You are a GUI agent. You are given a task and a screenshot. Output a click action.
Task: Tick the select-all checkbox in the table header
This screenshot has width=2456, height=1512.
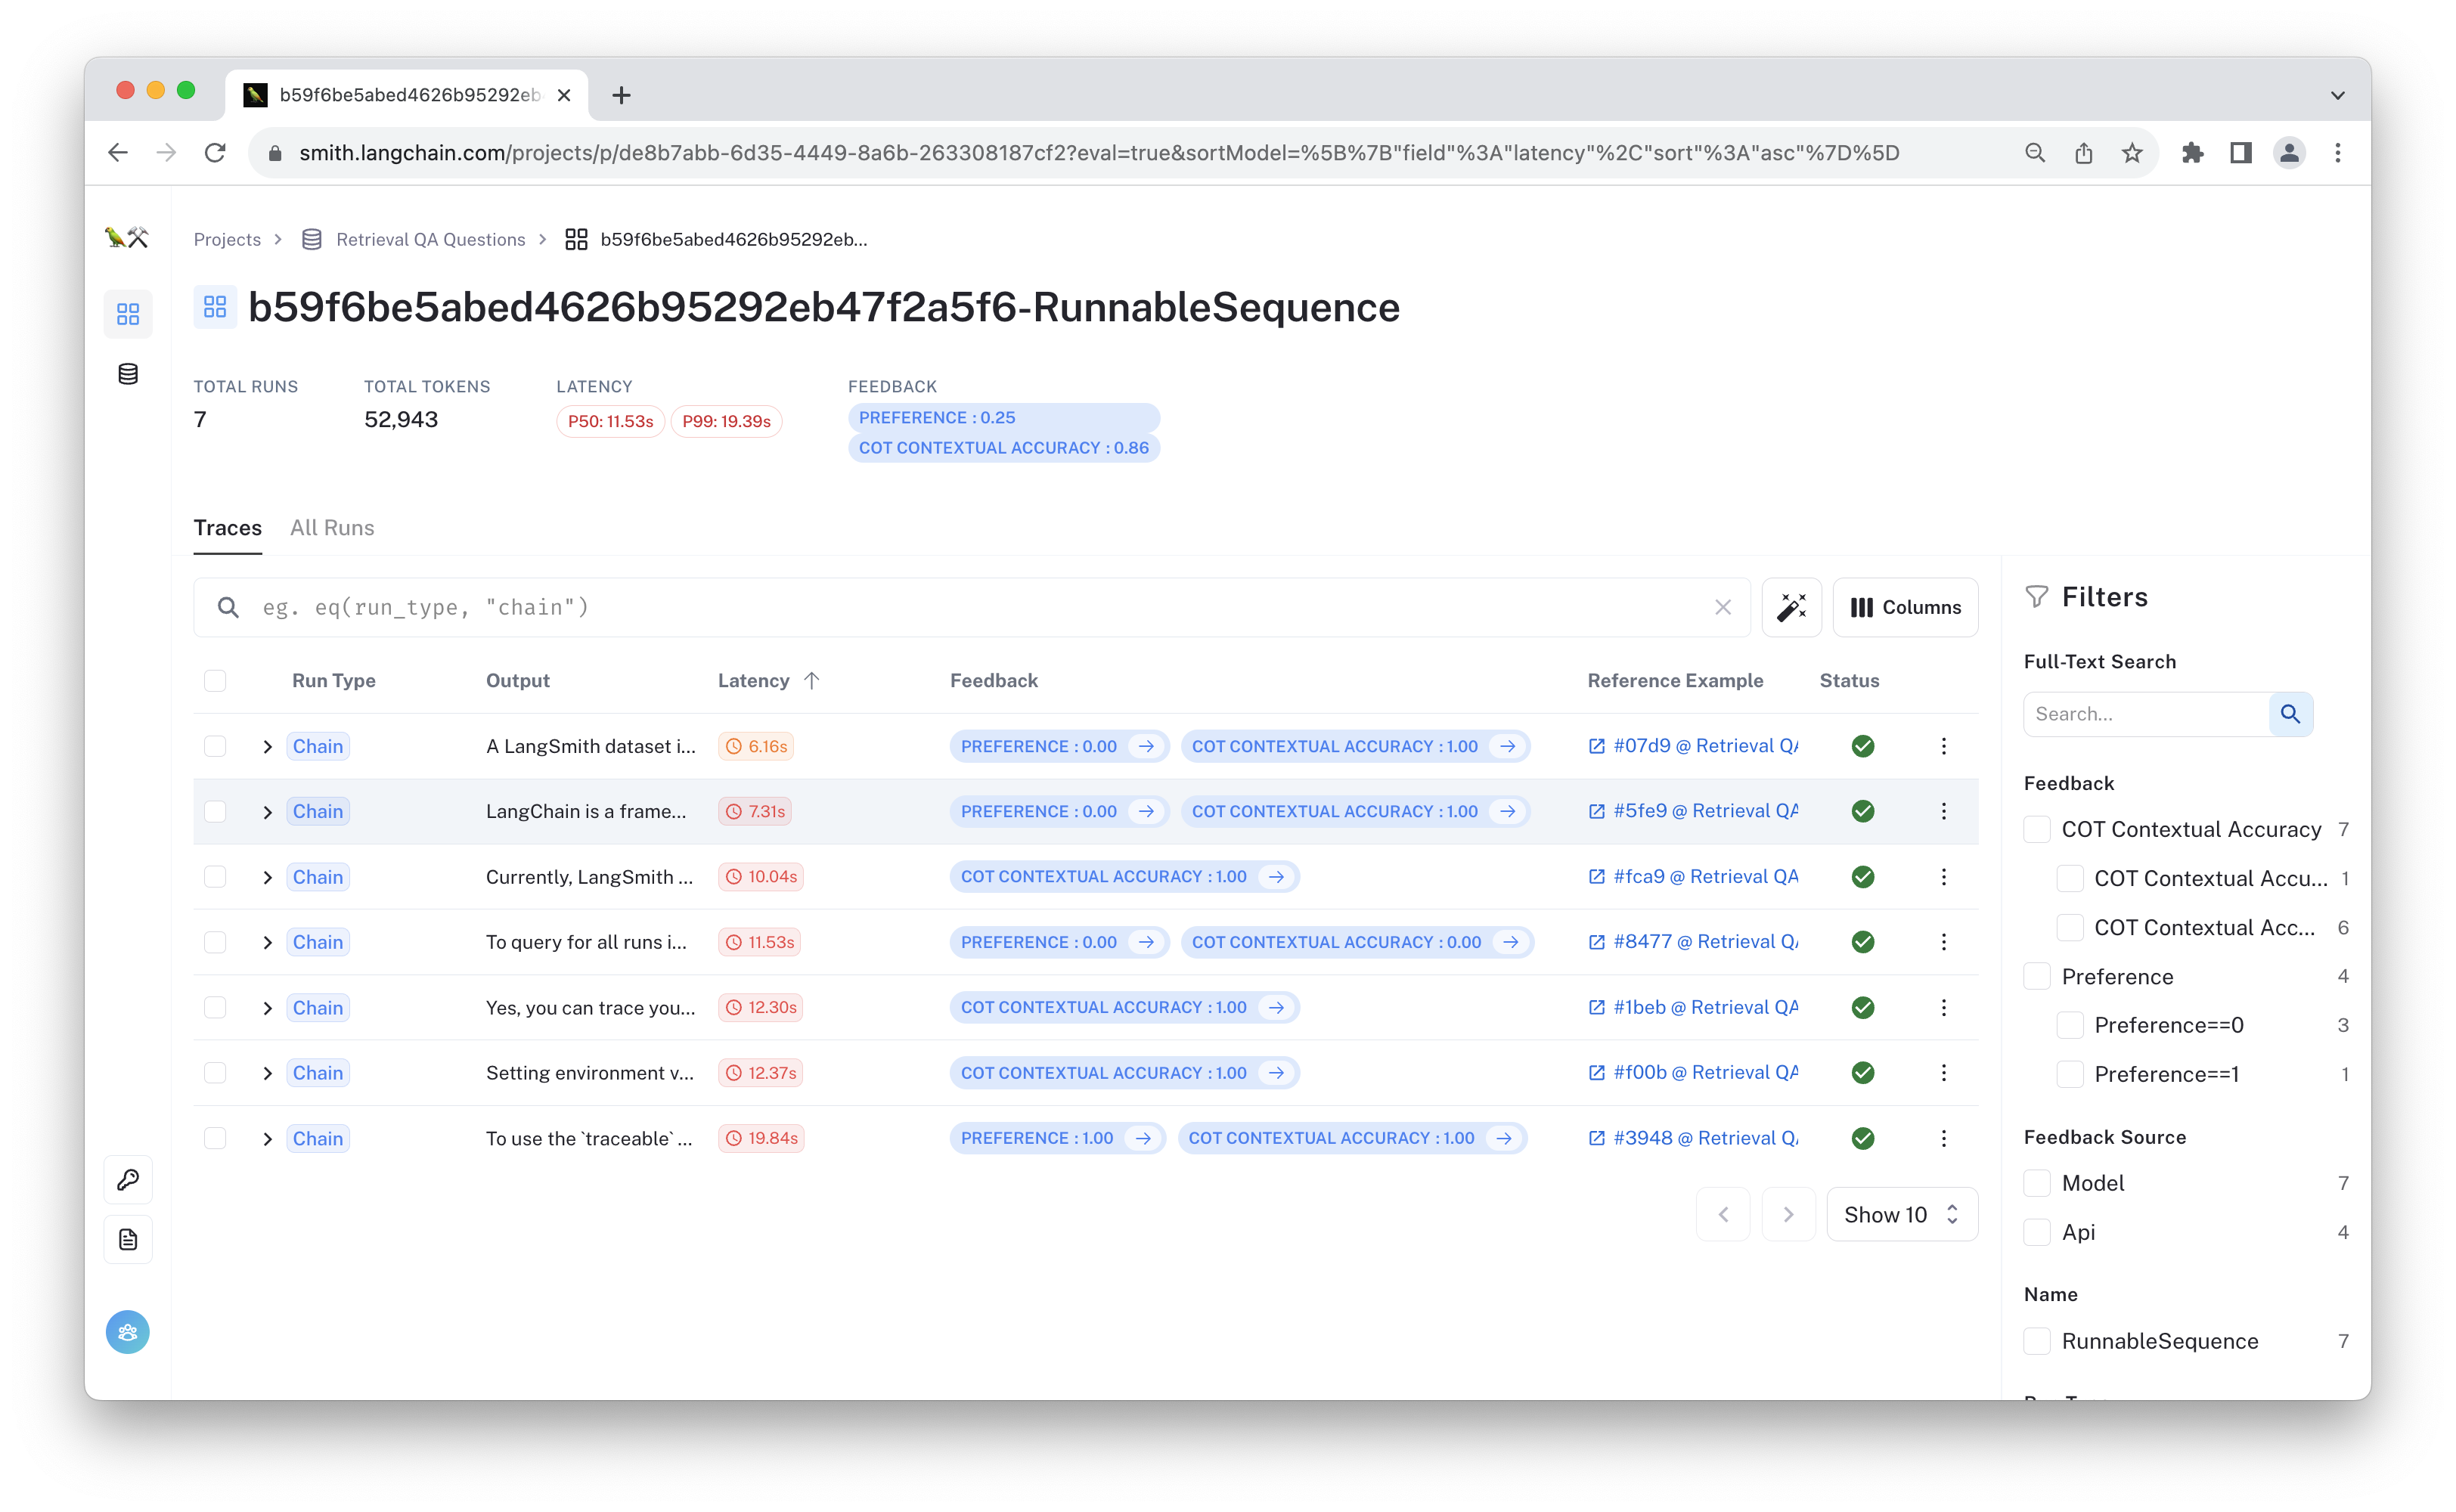coord(215,681)
